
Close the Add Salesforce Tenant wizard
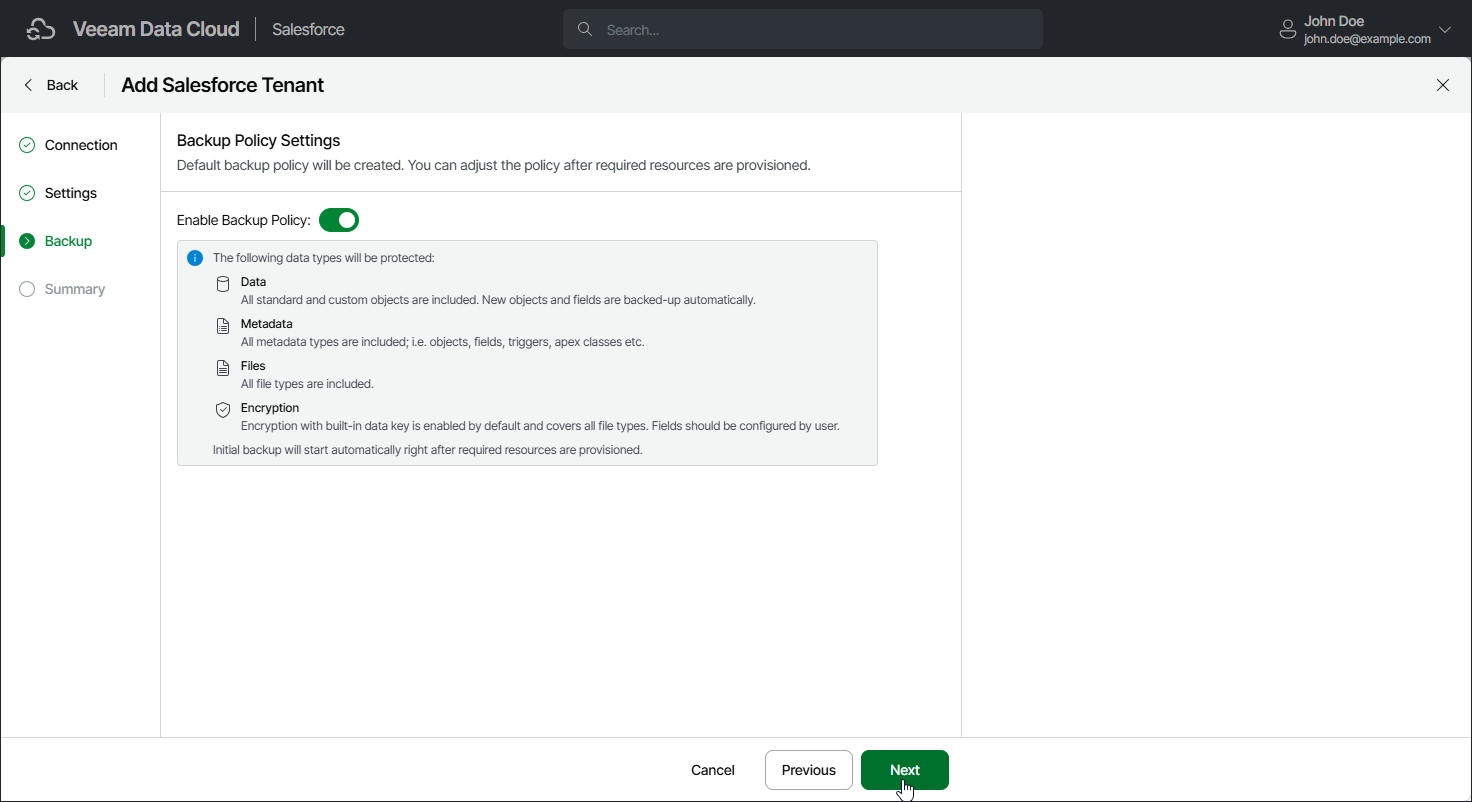[x=1443, y=85]
